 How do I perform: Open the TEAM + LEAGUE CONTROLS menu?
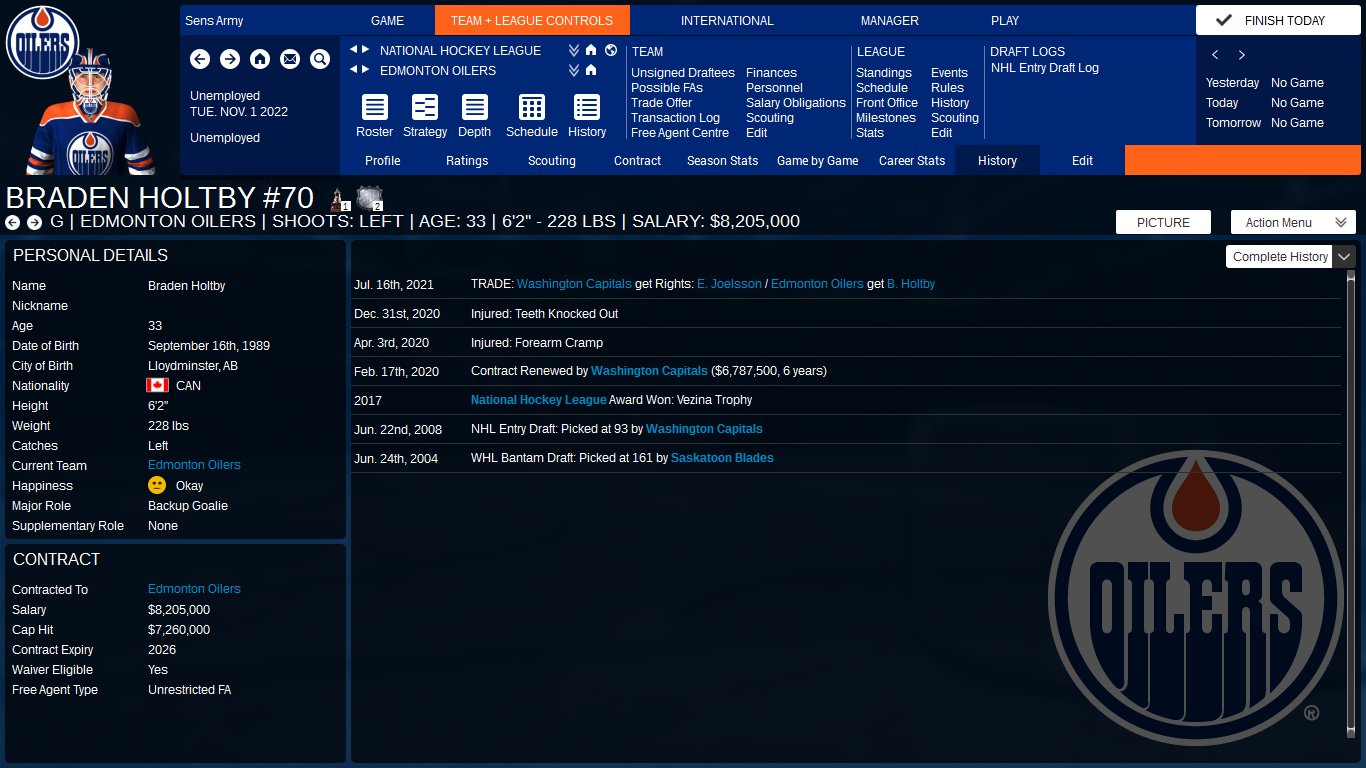[532, 20]
